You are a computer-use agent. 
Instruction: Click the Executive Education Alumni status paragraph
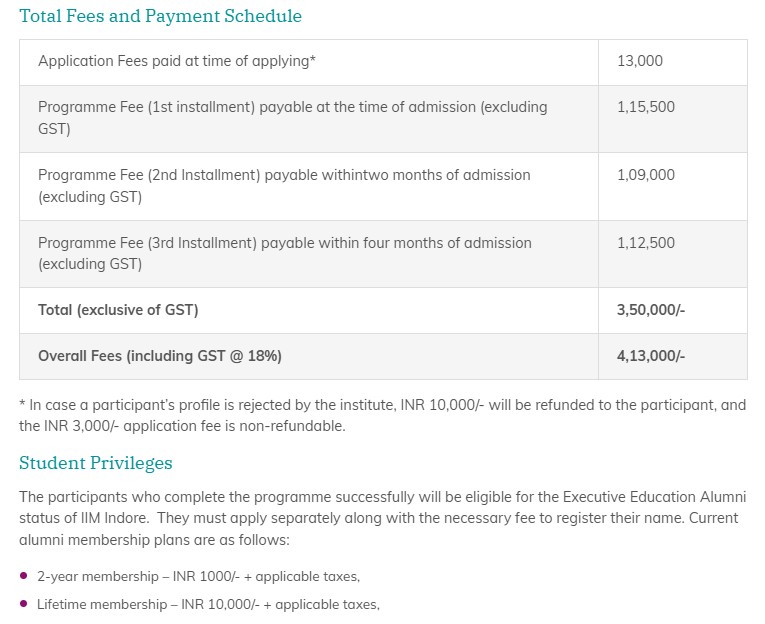click(x=382, y=517)
